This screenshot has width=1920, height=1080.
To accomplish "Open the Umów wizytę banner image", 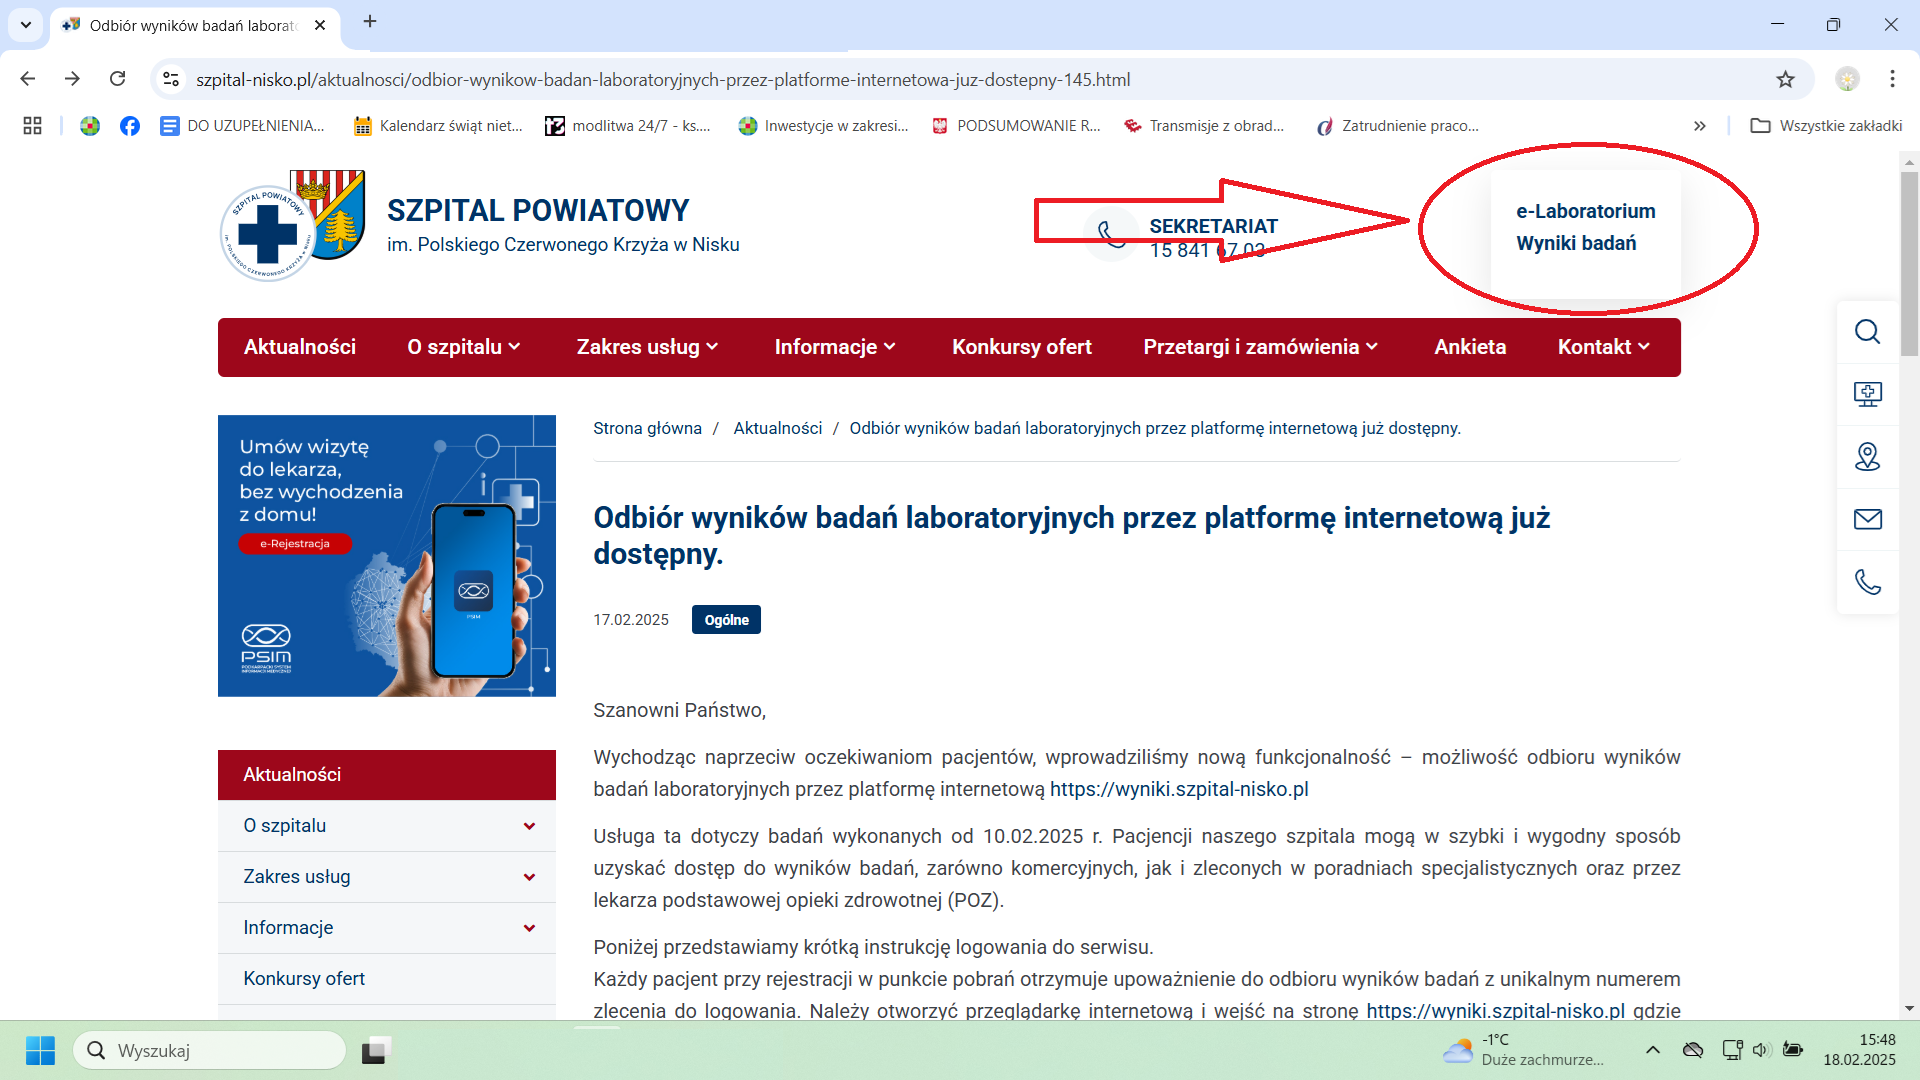I will (387, 556).
